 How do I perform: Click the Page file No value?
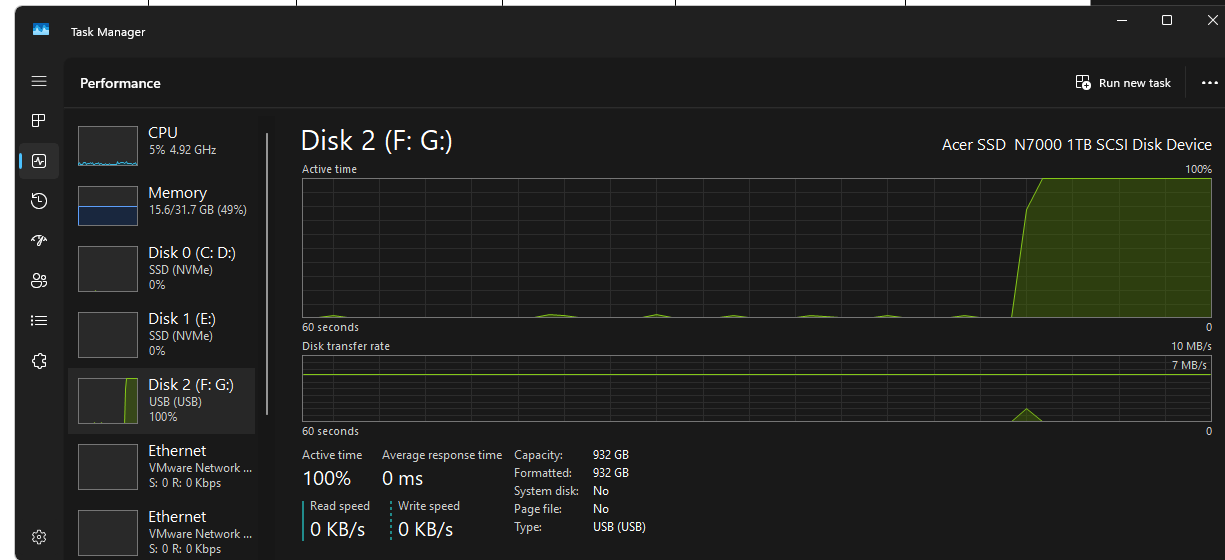click(x=601, y=509)
